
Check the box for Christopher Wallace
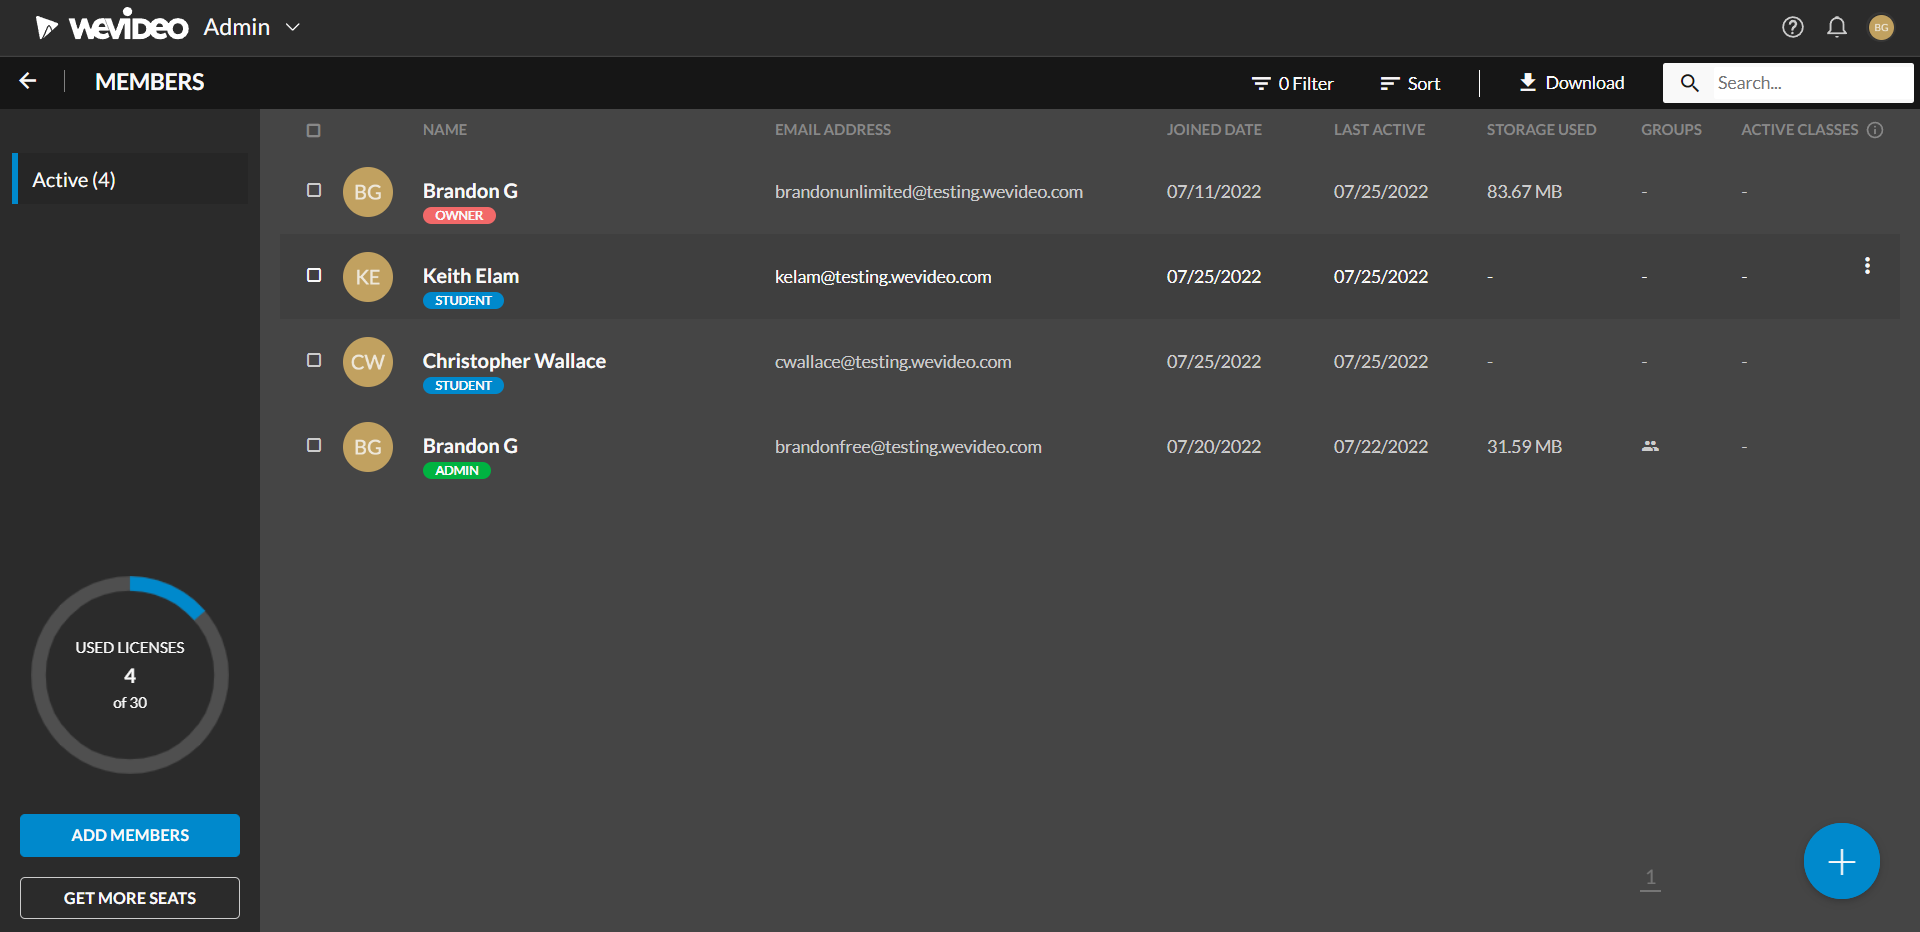[x=314, y=360]
